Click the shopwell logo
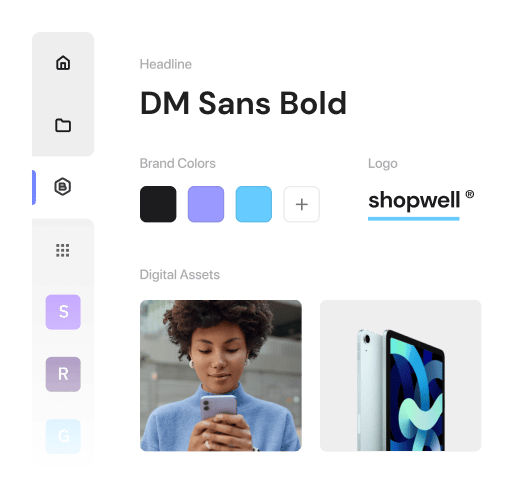 [421, 204]
